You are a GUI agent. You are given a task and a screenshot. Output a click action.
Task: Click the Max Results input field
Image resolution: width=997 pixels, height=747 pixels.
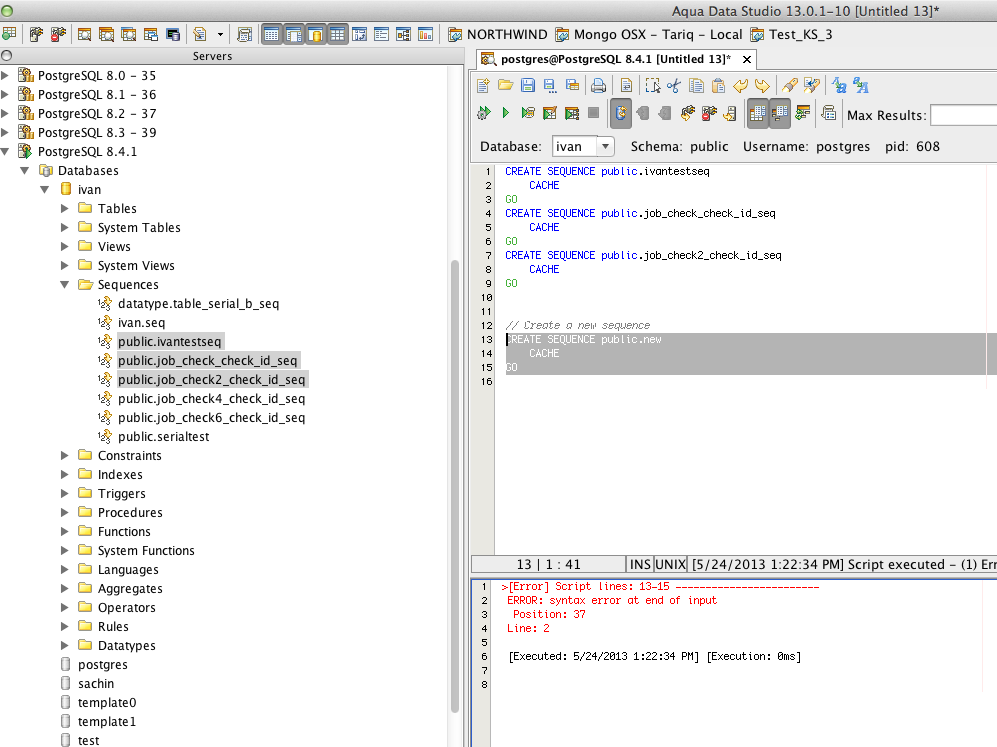(x=962, y=115)
